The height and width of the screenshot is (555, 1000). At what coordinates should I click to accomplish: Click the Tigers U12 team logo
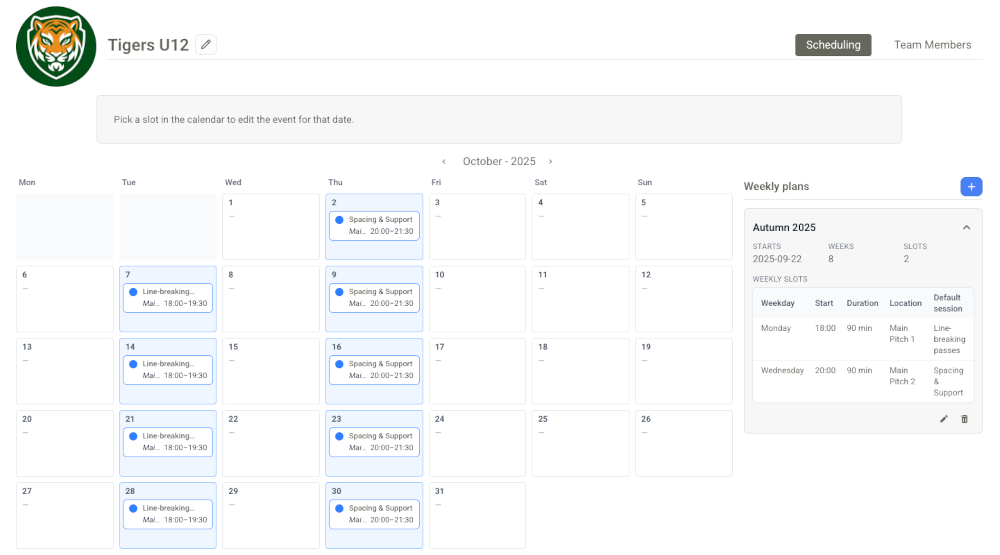pyautogui.click(x=56, y=46)
